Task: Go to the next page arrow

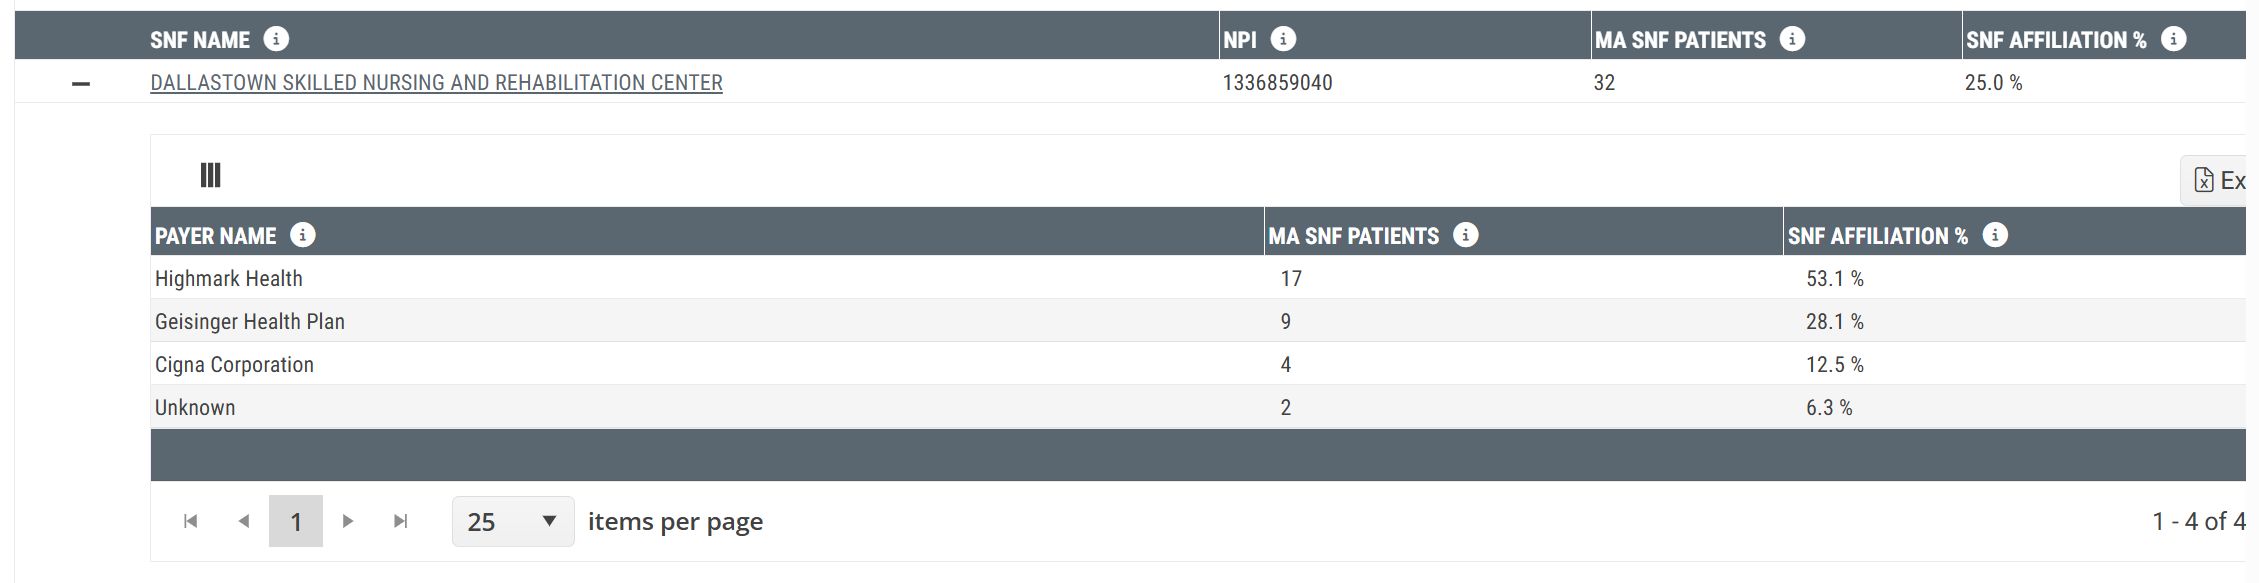Action: [347, 521]
